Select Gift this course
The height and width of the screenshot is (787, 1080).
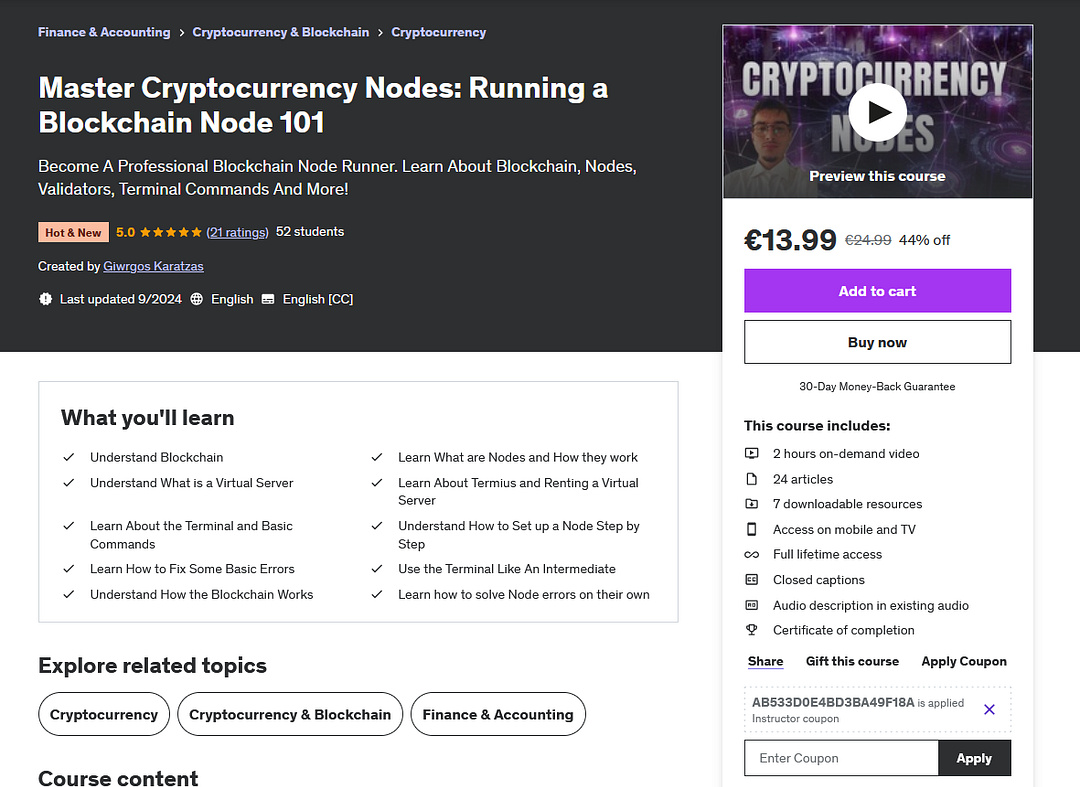pyautogui.click(x=852, y=661)
